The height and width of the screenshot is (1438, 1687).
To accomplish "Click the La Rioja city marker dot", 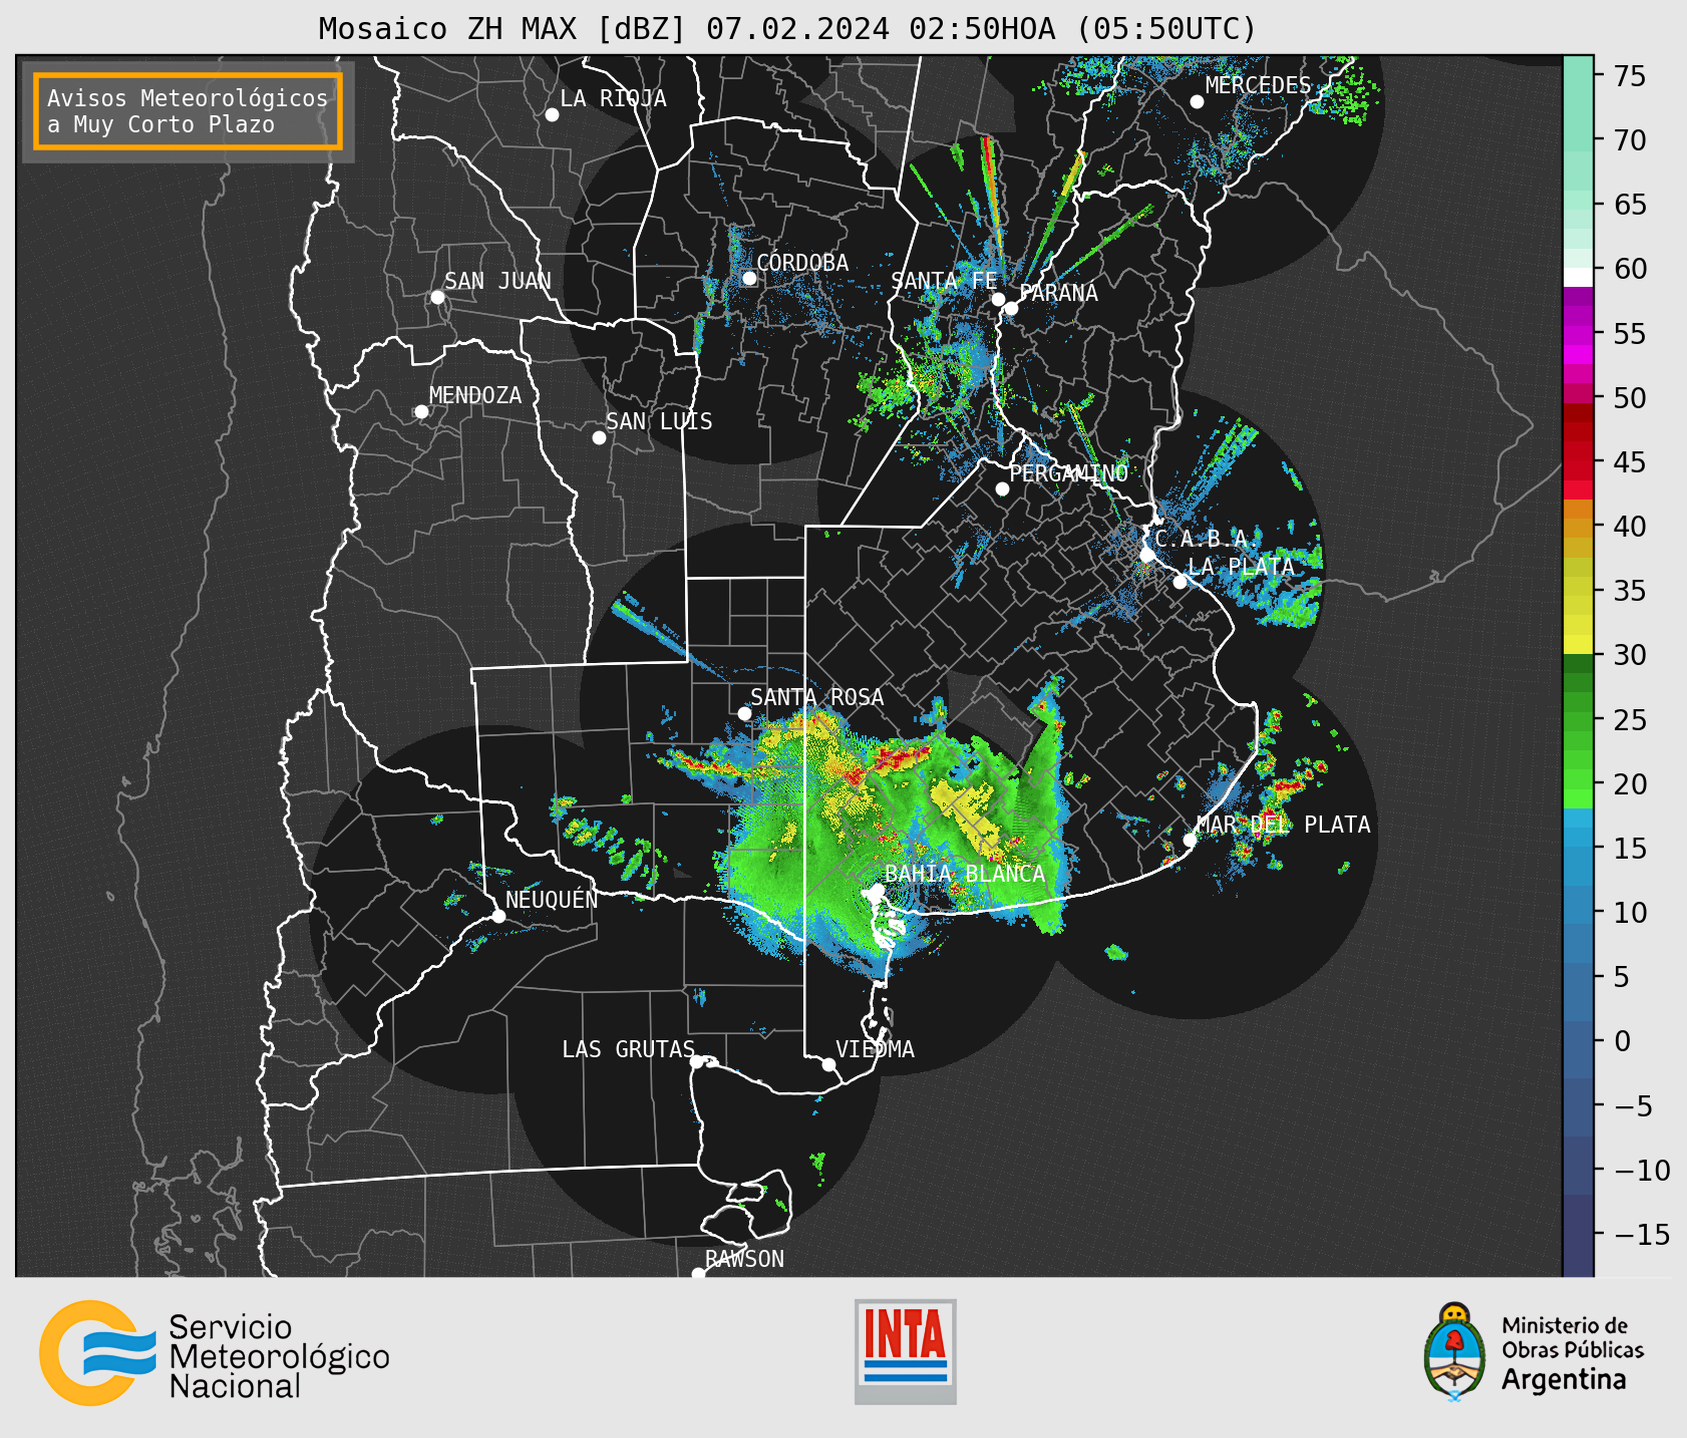I will pyautogui.click(x=552, y=115).
